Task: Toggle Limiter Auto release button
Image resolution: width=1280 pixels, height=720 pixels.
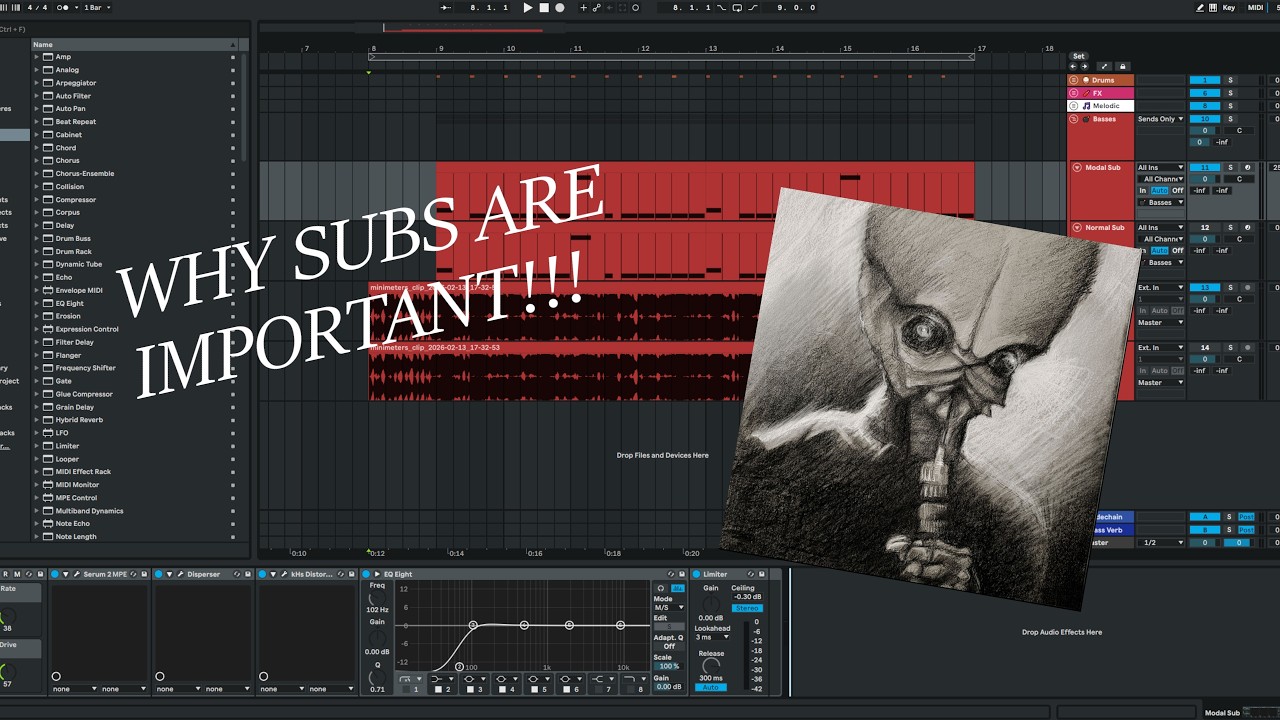Action: [711, 687]
